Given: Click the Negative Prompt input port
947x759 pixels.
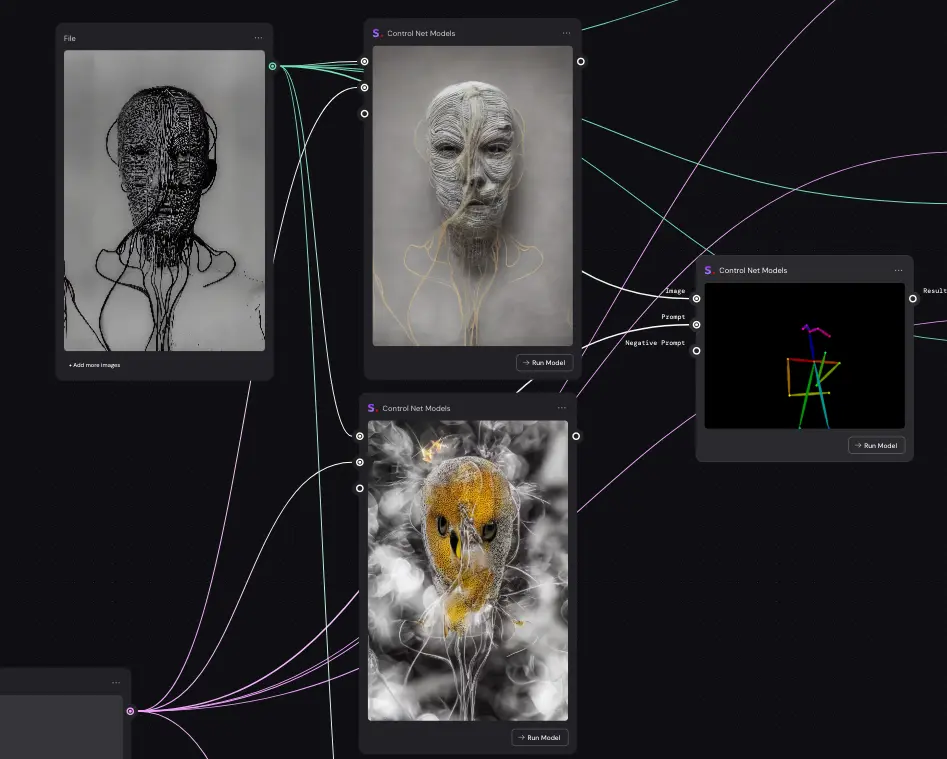Looking at the screenshot, I should click(x=697, y=350).
